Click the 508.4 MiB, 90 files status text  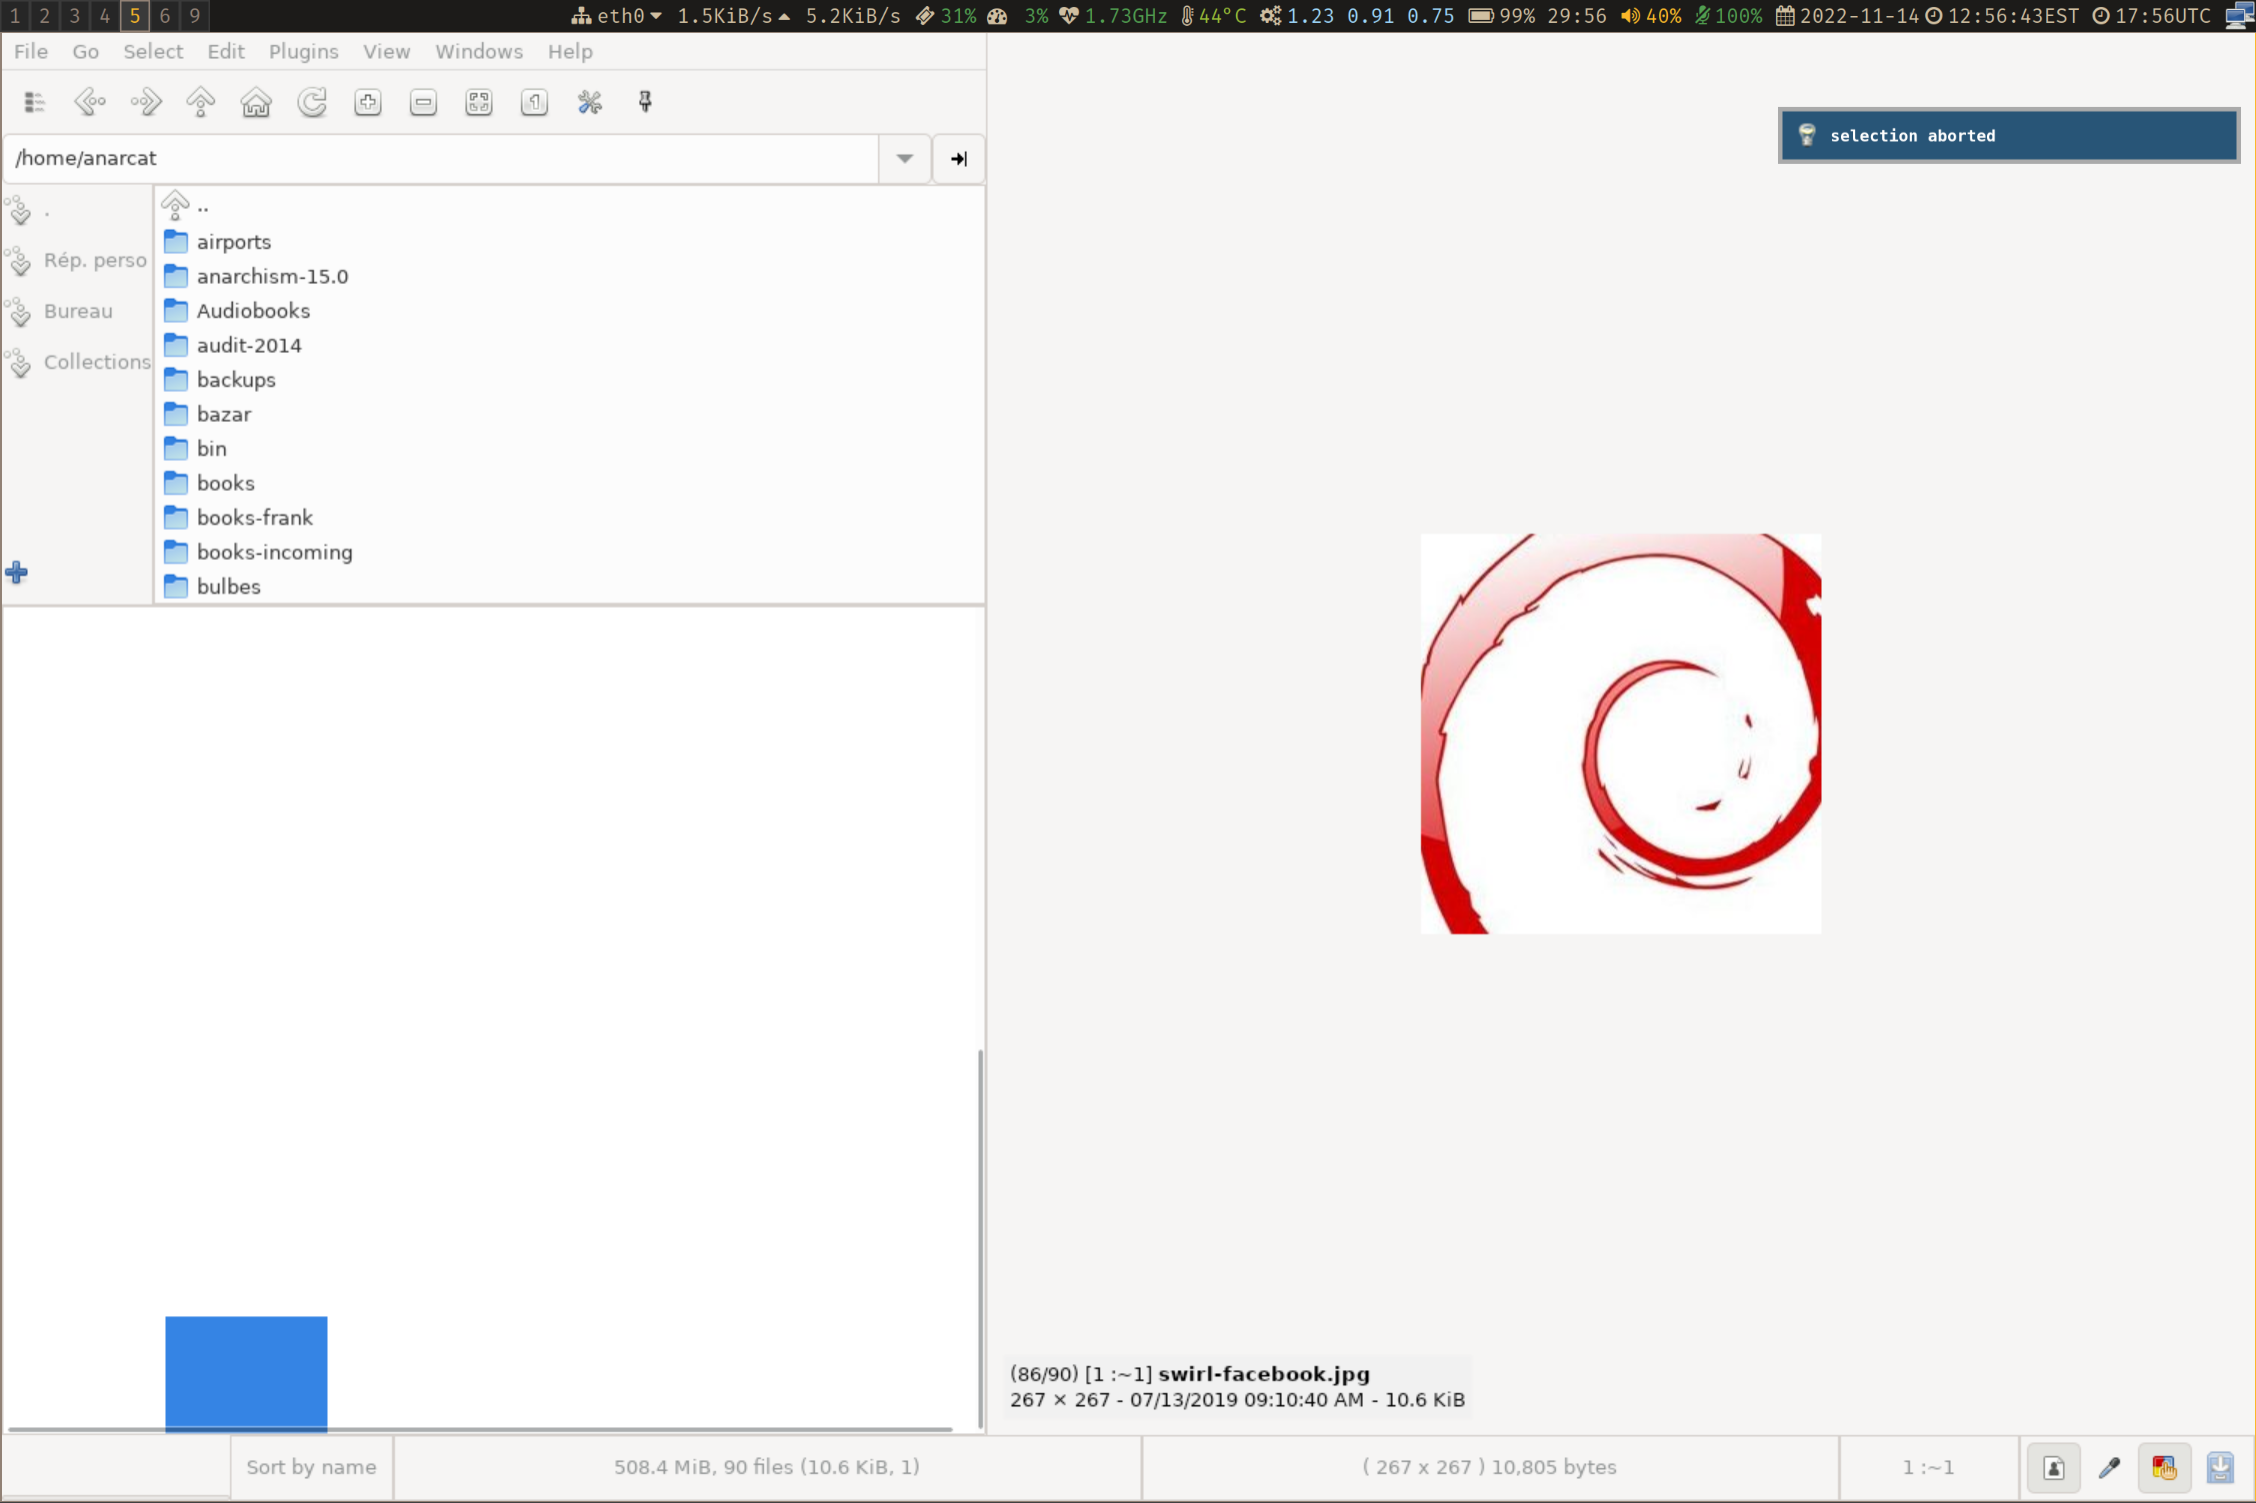tap(766, 1467)
